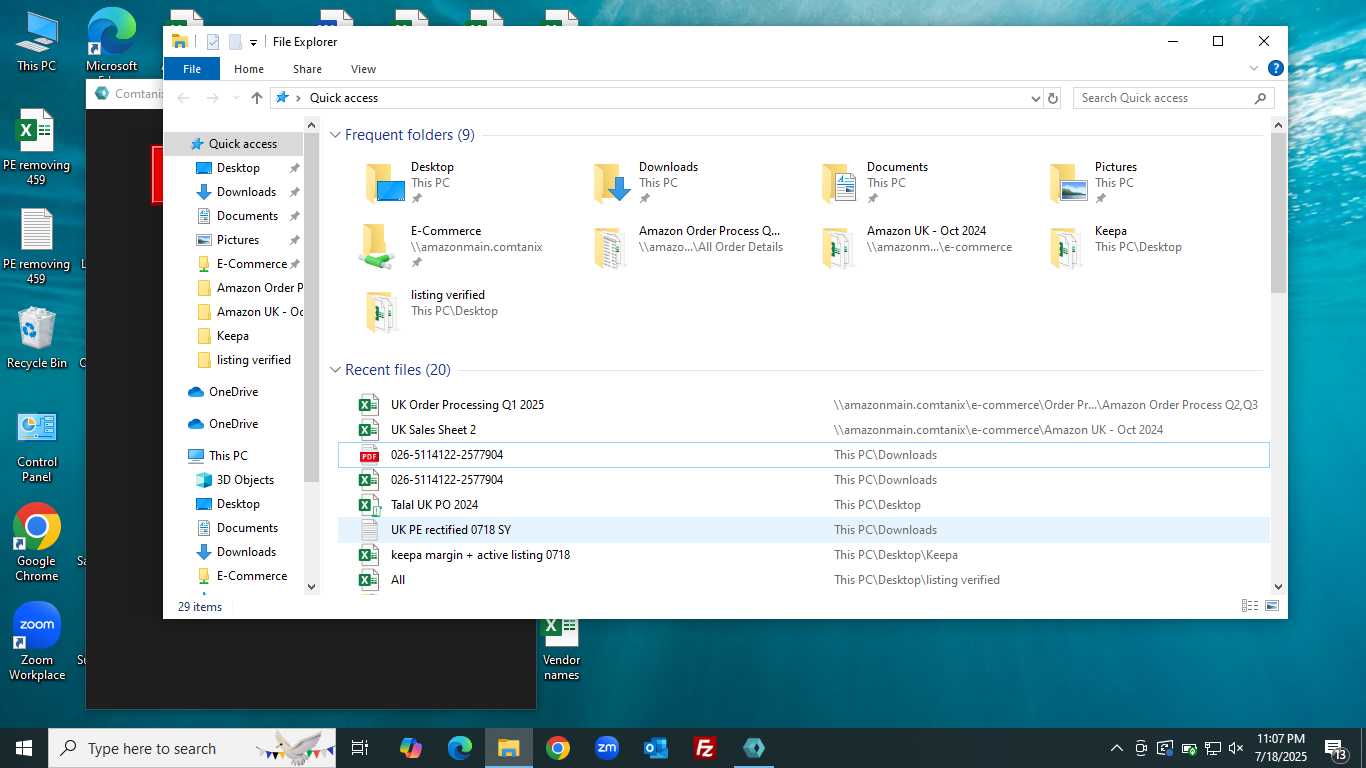This screenshot has height=768, width=1366.
Task: Collapse the Frequent folders group
Action: point(336,135)
